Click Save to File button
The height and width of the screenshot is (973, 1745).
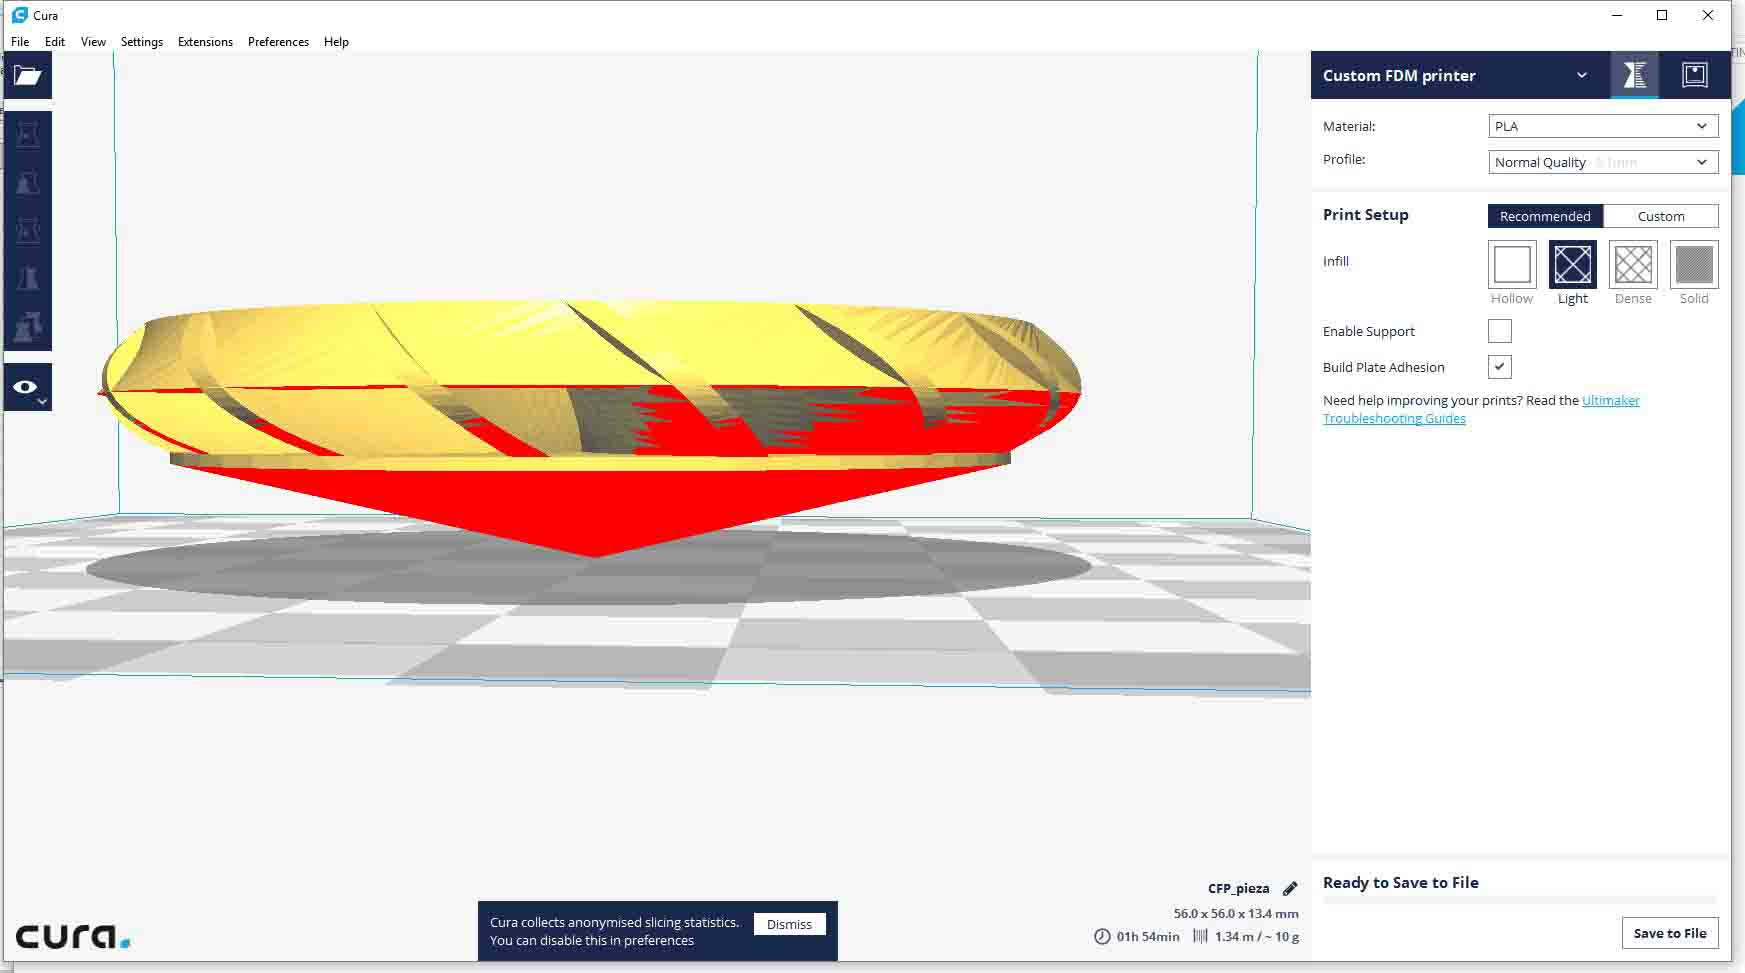coord(1670,933)
